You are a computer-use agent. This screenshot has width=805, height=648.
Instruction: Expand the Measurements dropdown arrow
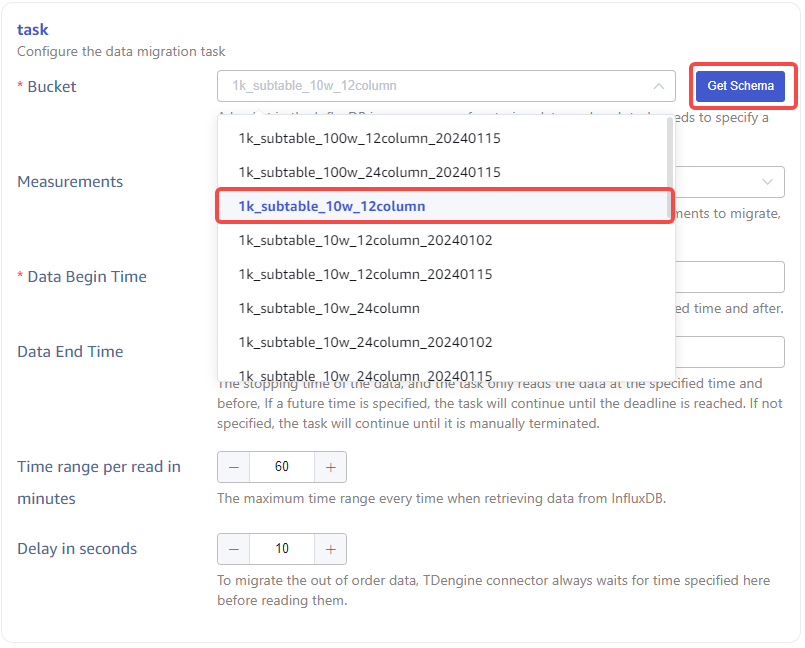click(x=767, y=182)
